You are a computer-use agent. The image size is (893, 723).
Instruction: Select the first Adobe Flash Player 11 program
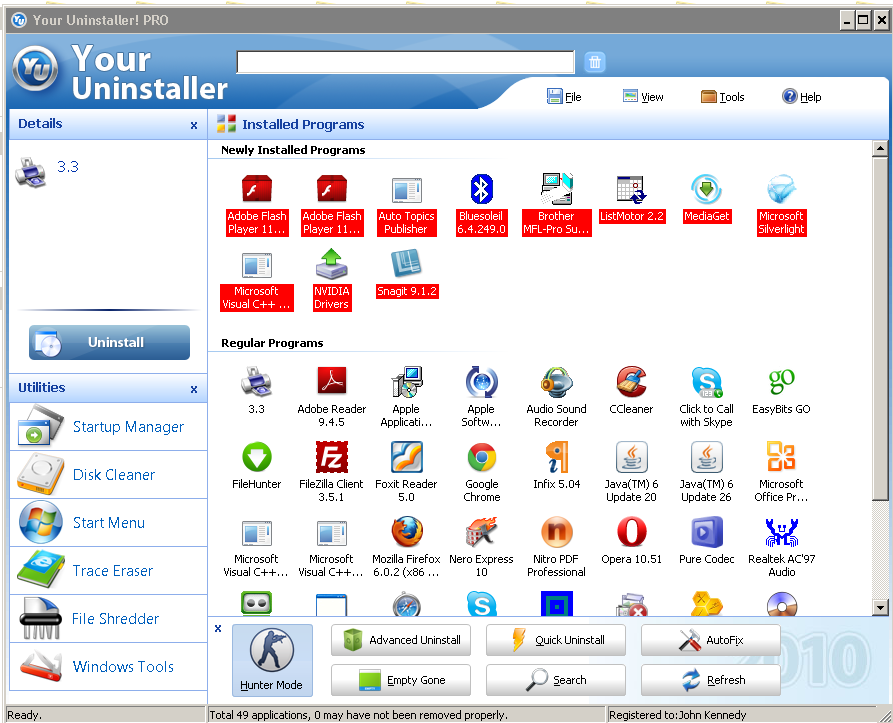point(256,205)
